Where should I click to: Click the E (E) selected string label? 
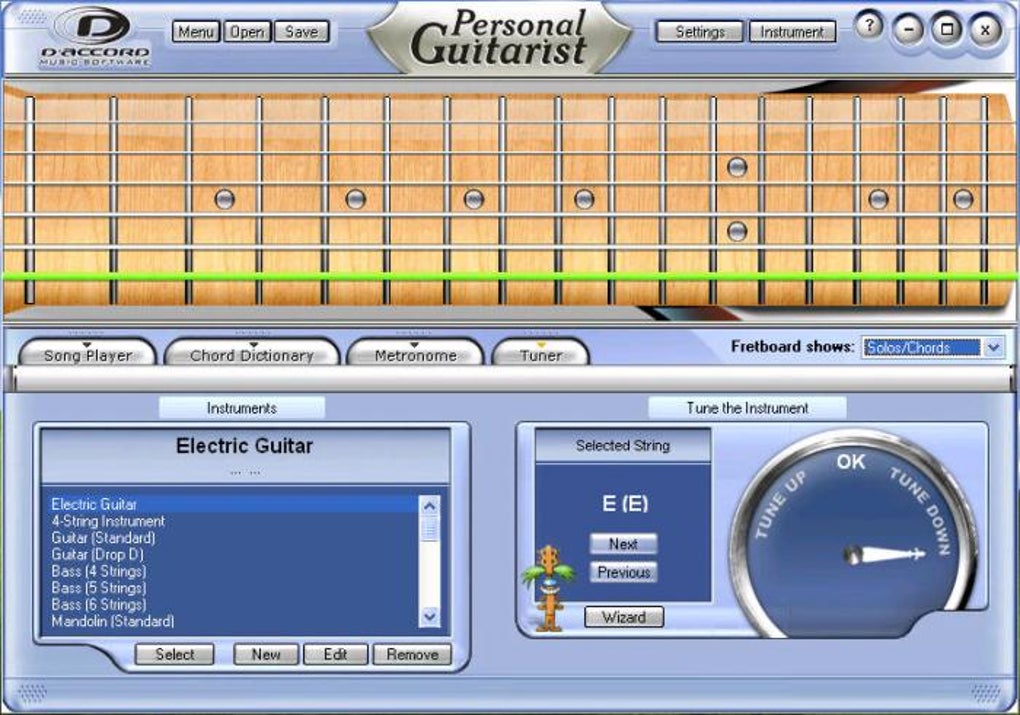point(624,504)
